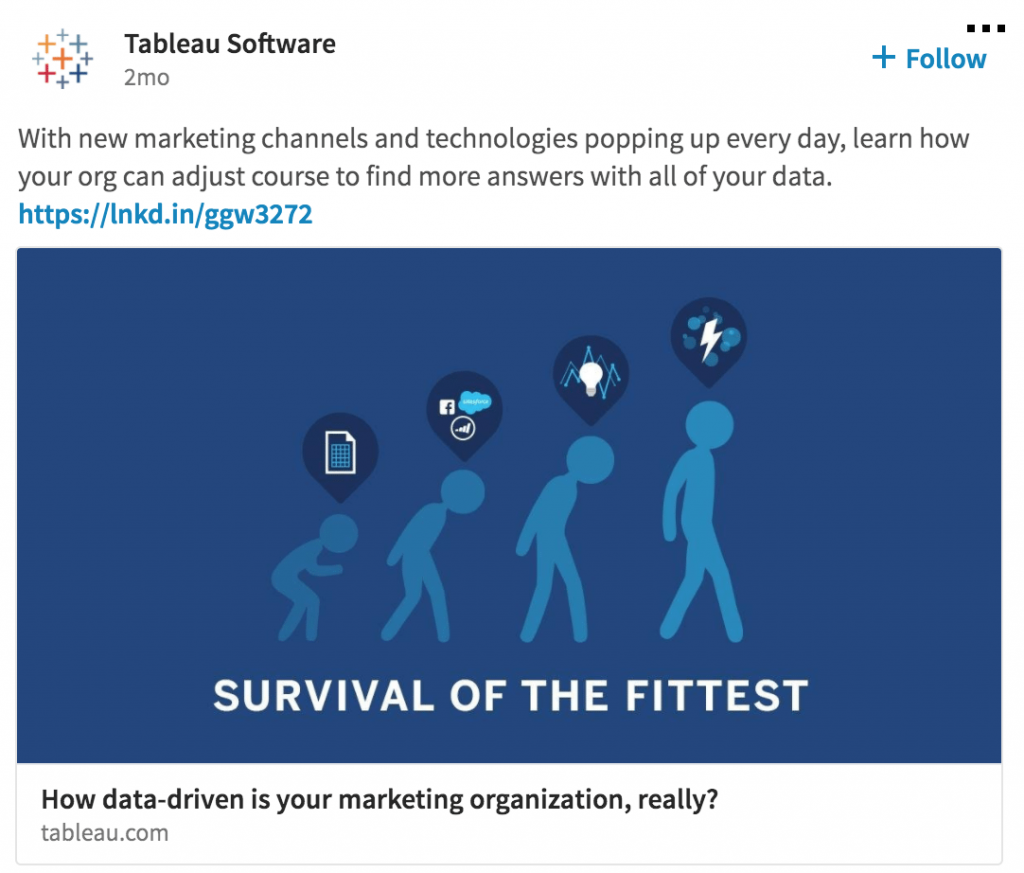1024x873 pixels.
Task: Click the Facebook icon inside the post image
Action: pyautogui.click(x=447, y=407)
